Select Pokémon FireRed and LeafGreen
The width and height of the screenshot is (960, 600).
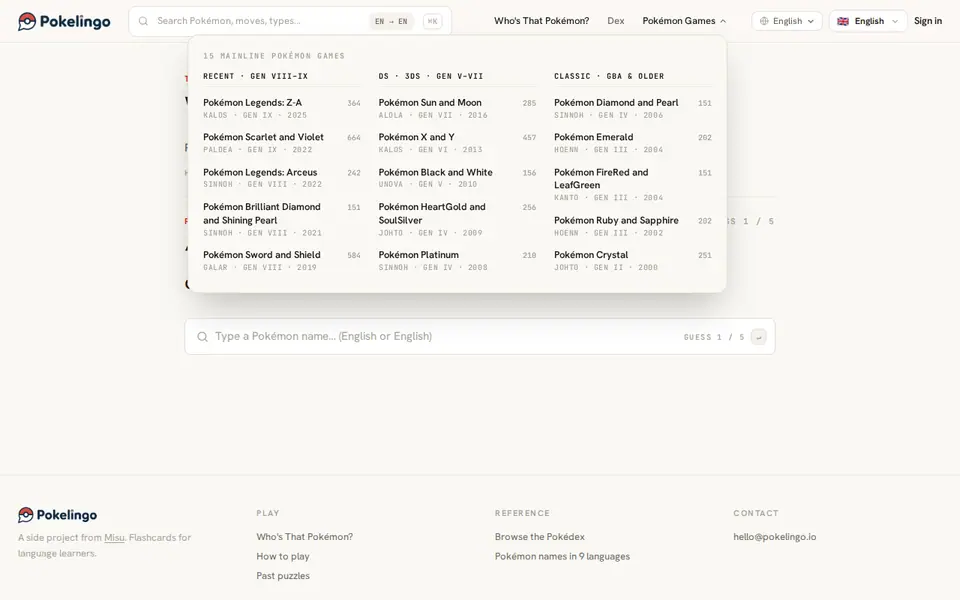pyautogui.click(x=632, y=184)
